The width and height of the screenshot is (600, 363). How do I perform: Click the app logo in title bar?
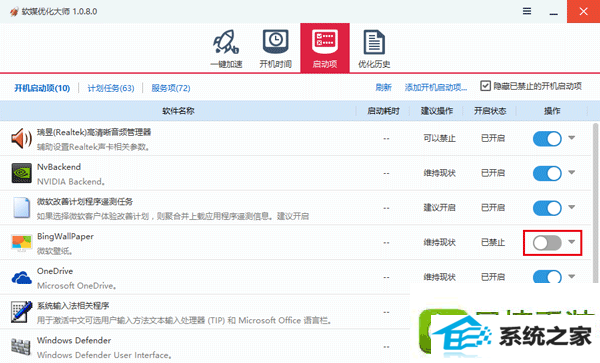click(x=14, y=11)
